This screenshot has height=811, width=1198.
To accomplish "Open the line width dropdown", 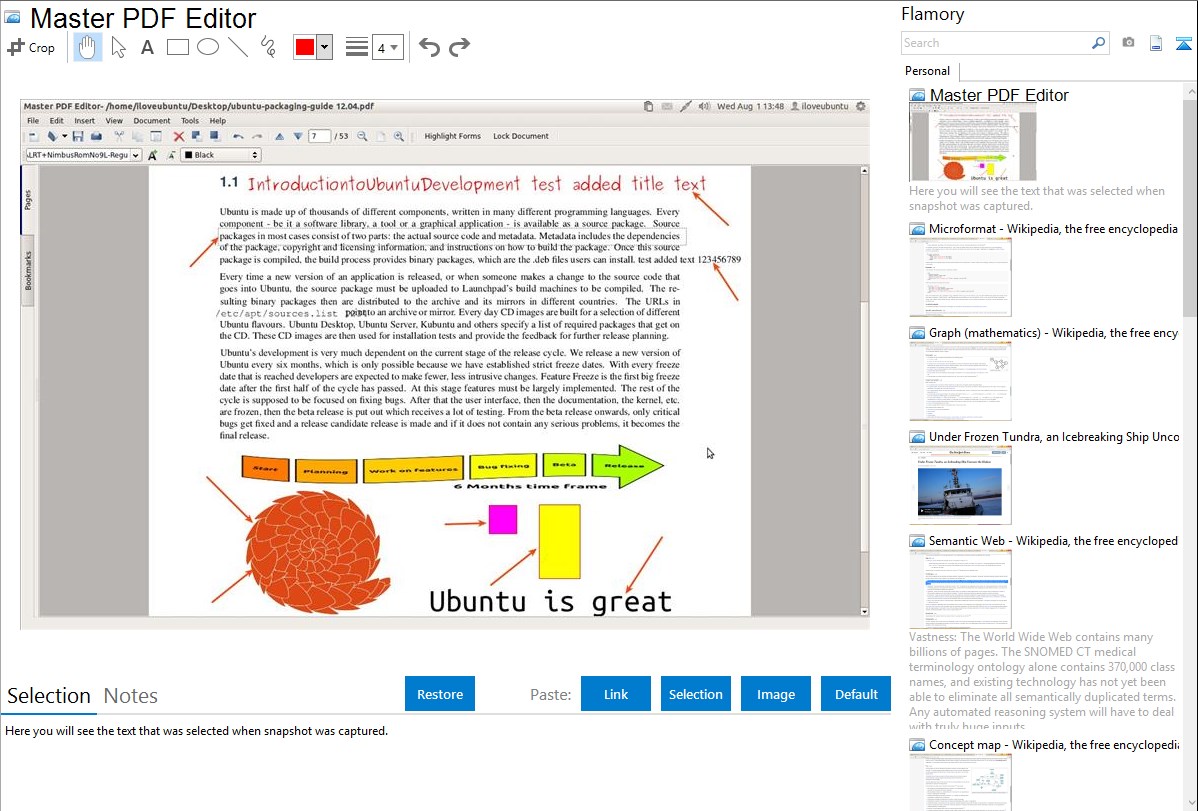I will point(387,47).
